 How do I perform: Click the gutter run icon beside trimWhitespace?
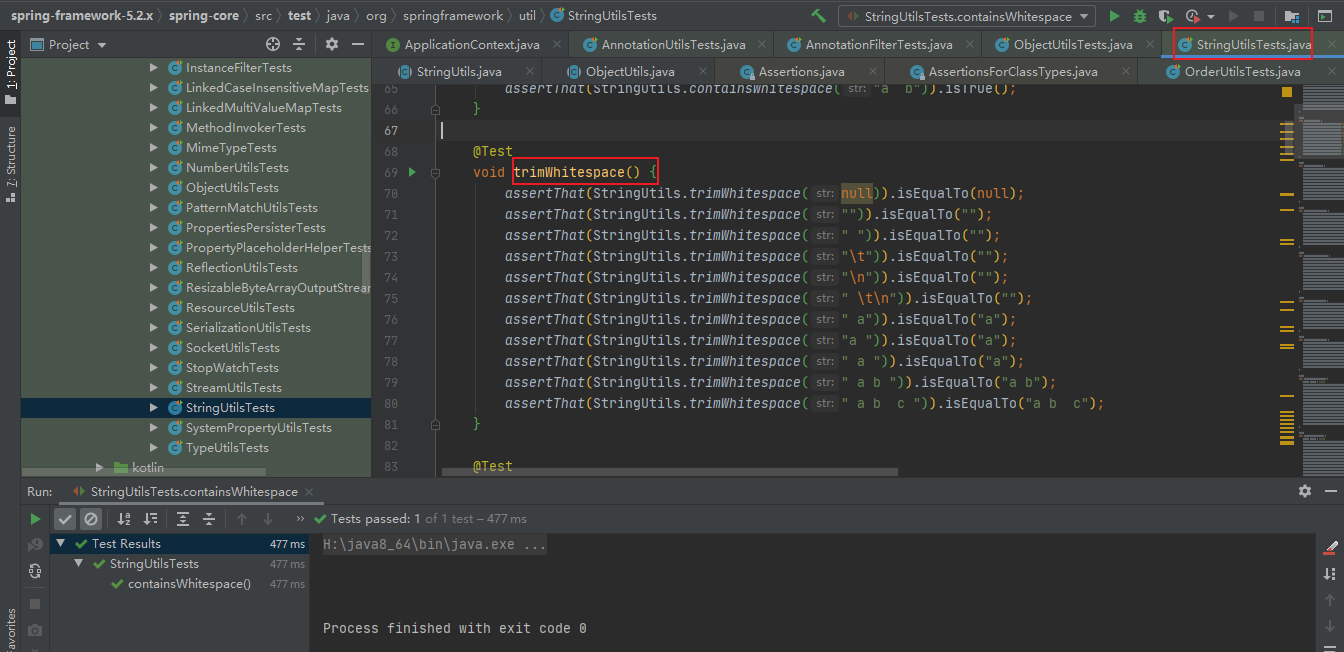tap(411, 172)
